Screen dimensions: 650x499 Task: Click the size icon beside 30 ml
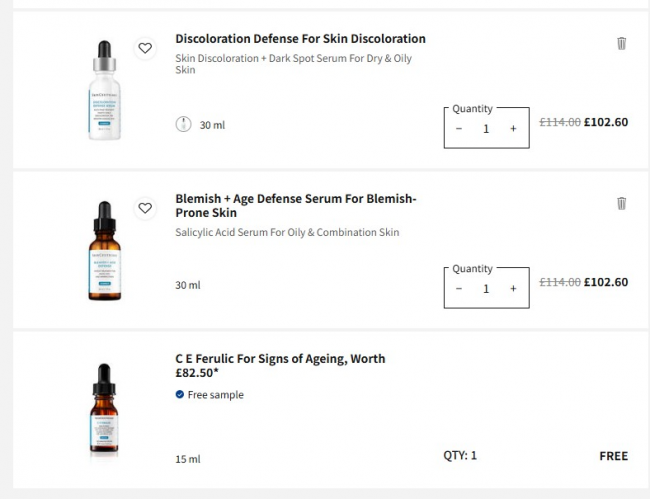(x=183, y=125)
